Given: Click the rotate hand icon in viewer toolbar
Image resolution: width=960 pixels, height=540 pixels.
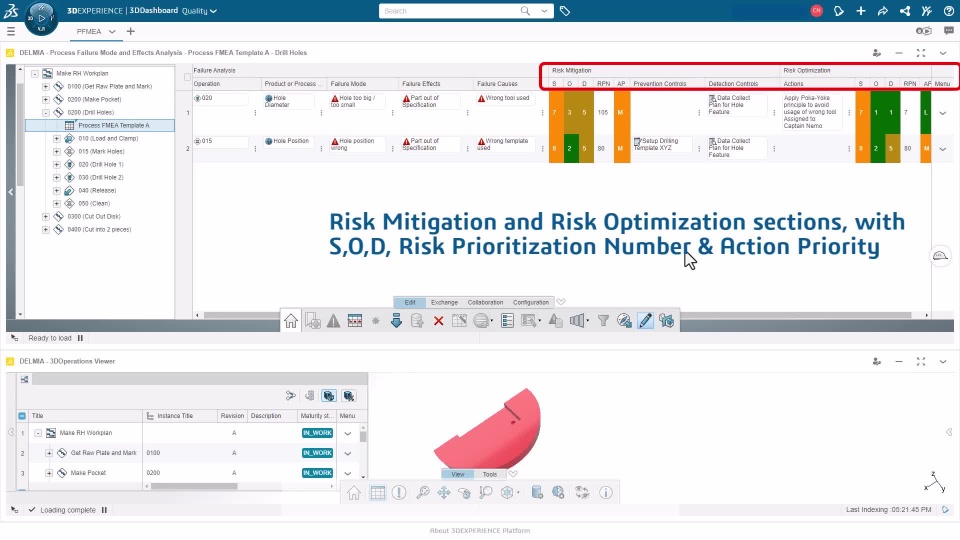Looking at the screenshot, I should (465, 493).
